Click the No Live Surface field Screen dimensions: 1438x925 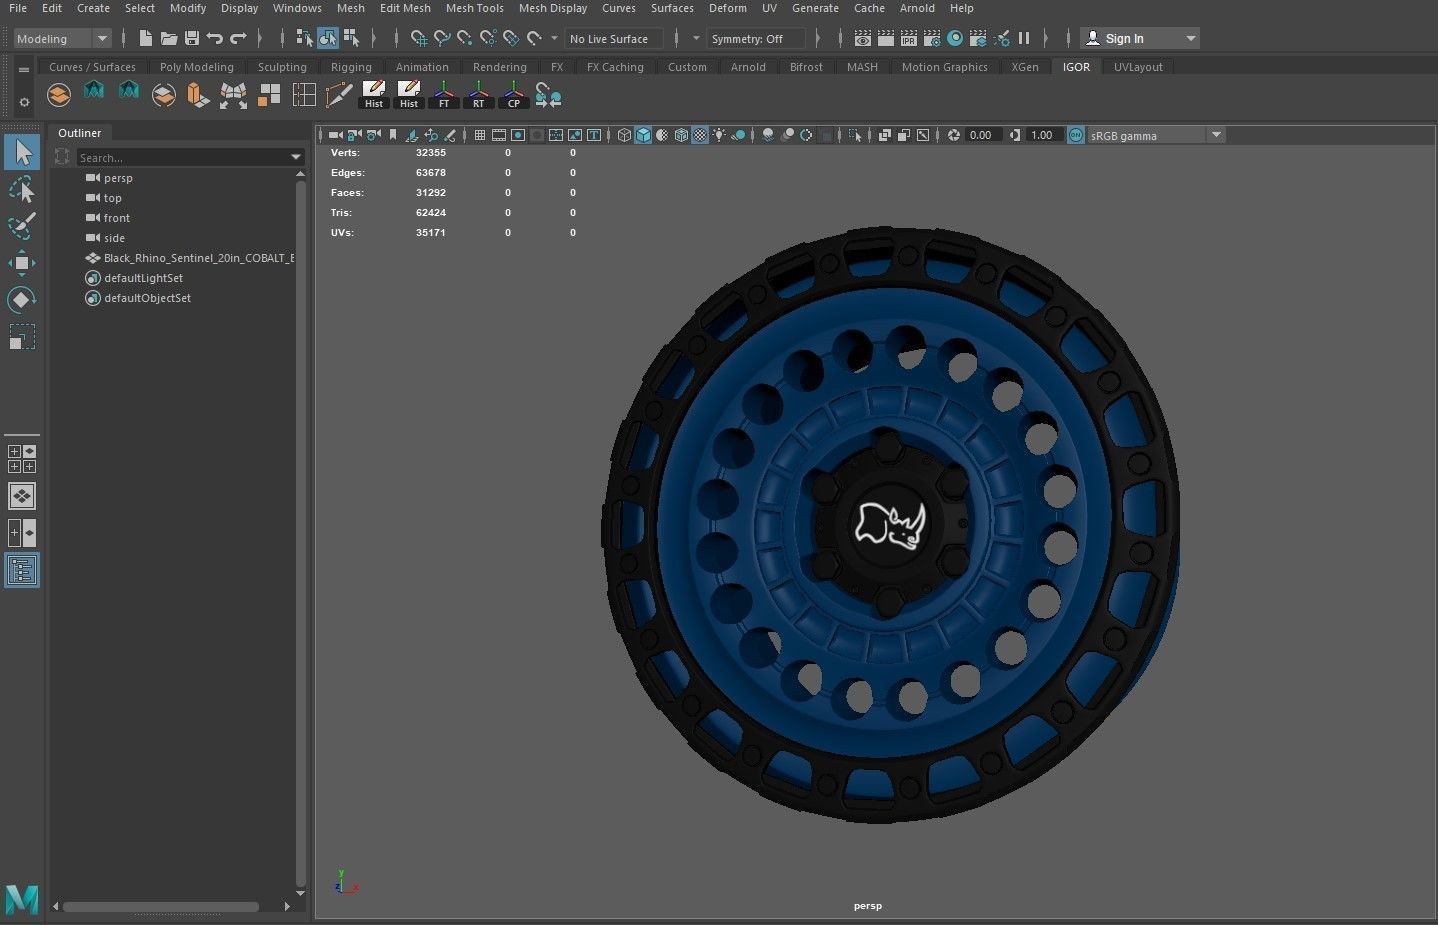click(614, 38)
